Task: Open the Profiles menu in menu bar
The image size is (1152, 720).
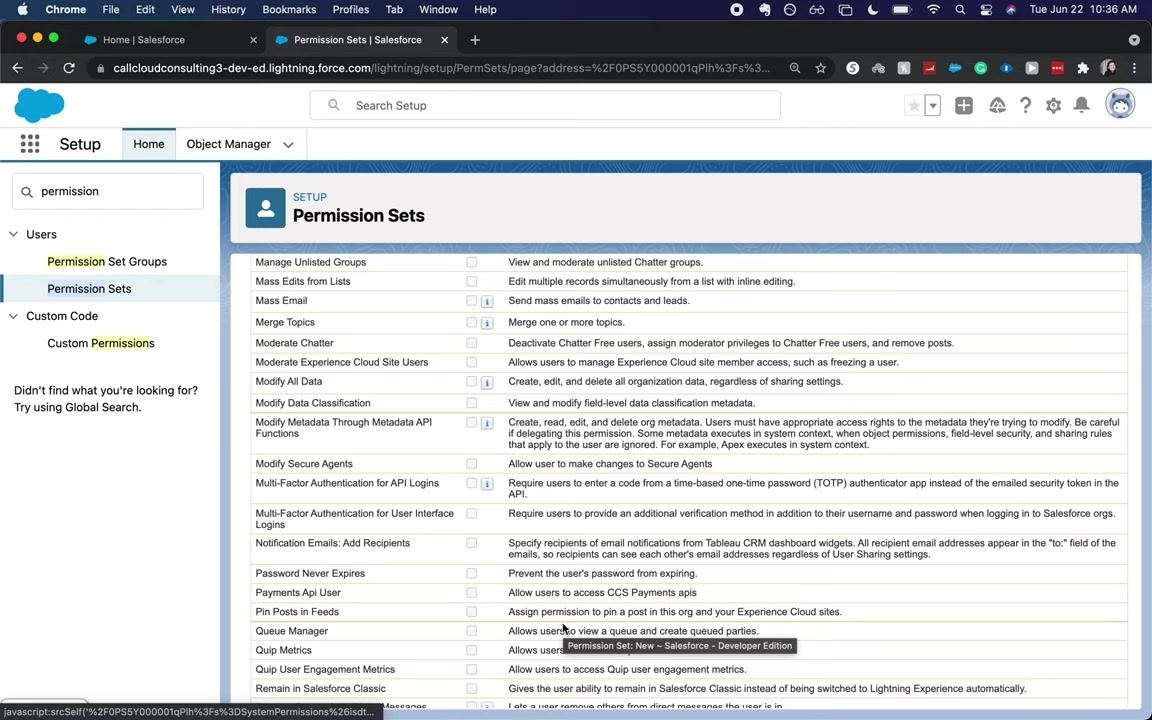Action: (350, 10)
